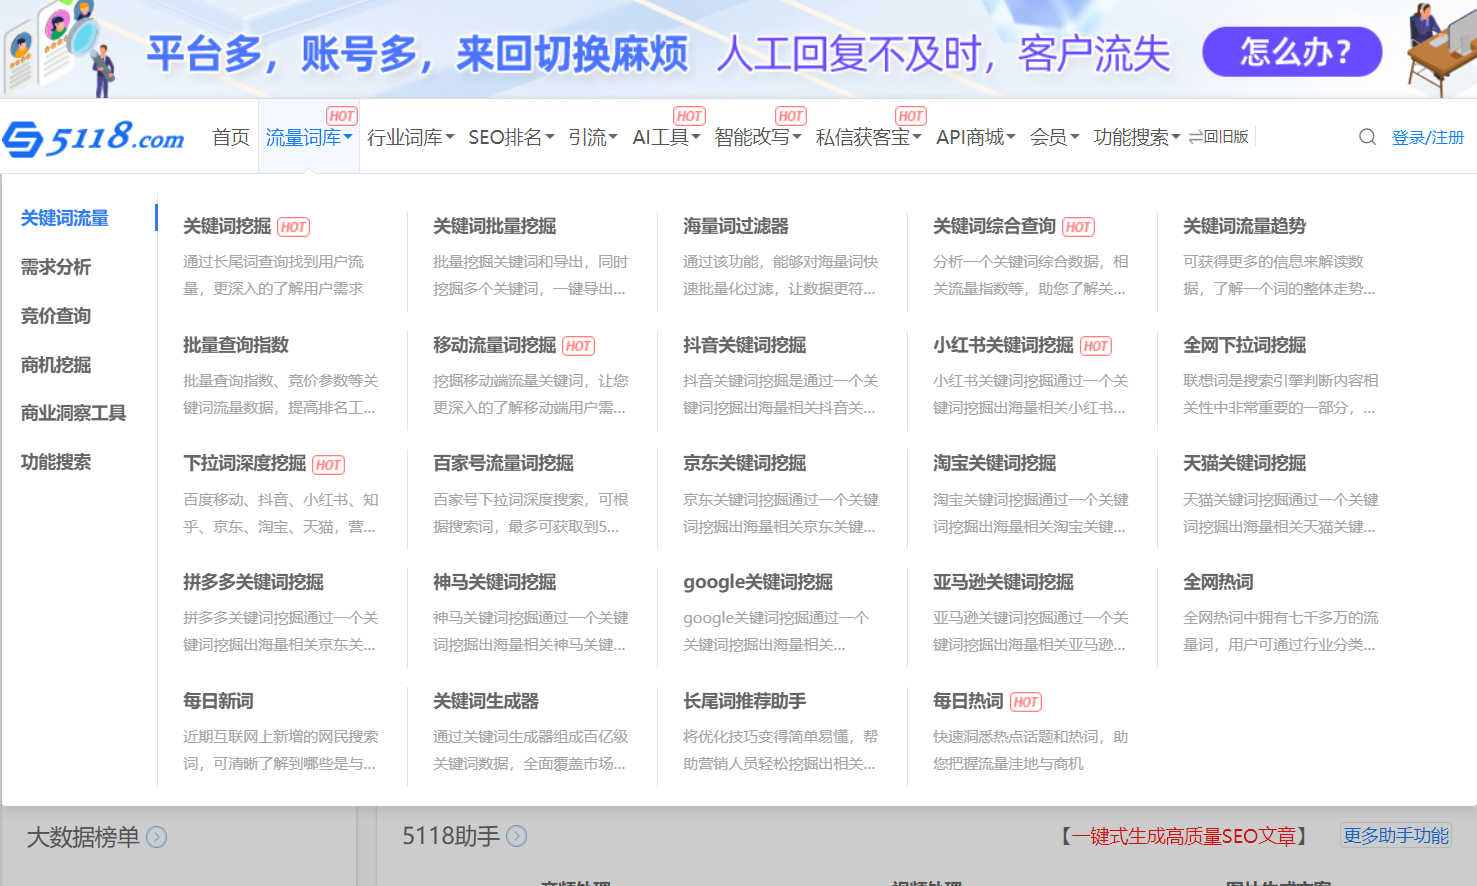Go to 首页 in navigation
The height and width of the screenshot is (886, 1477).
click(231, 137)
